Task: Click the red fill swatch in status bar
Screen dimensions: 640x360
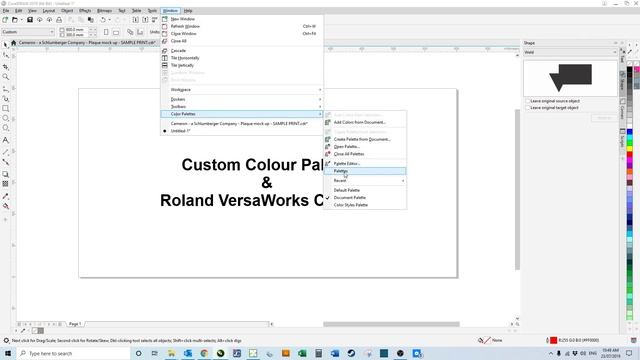Action: click(x=553, y=340)
